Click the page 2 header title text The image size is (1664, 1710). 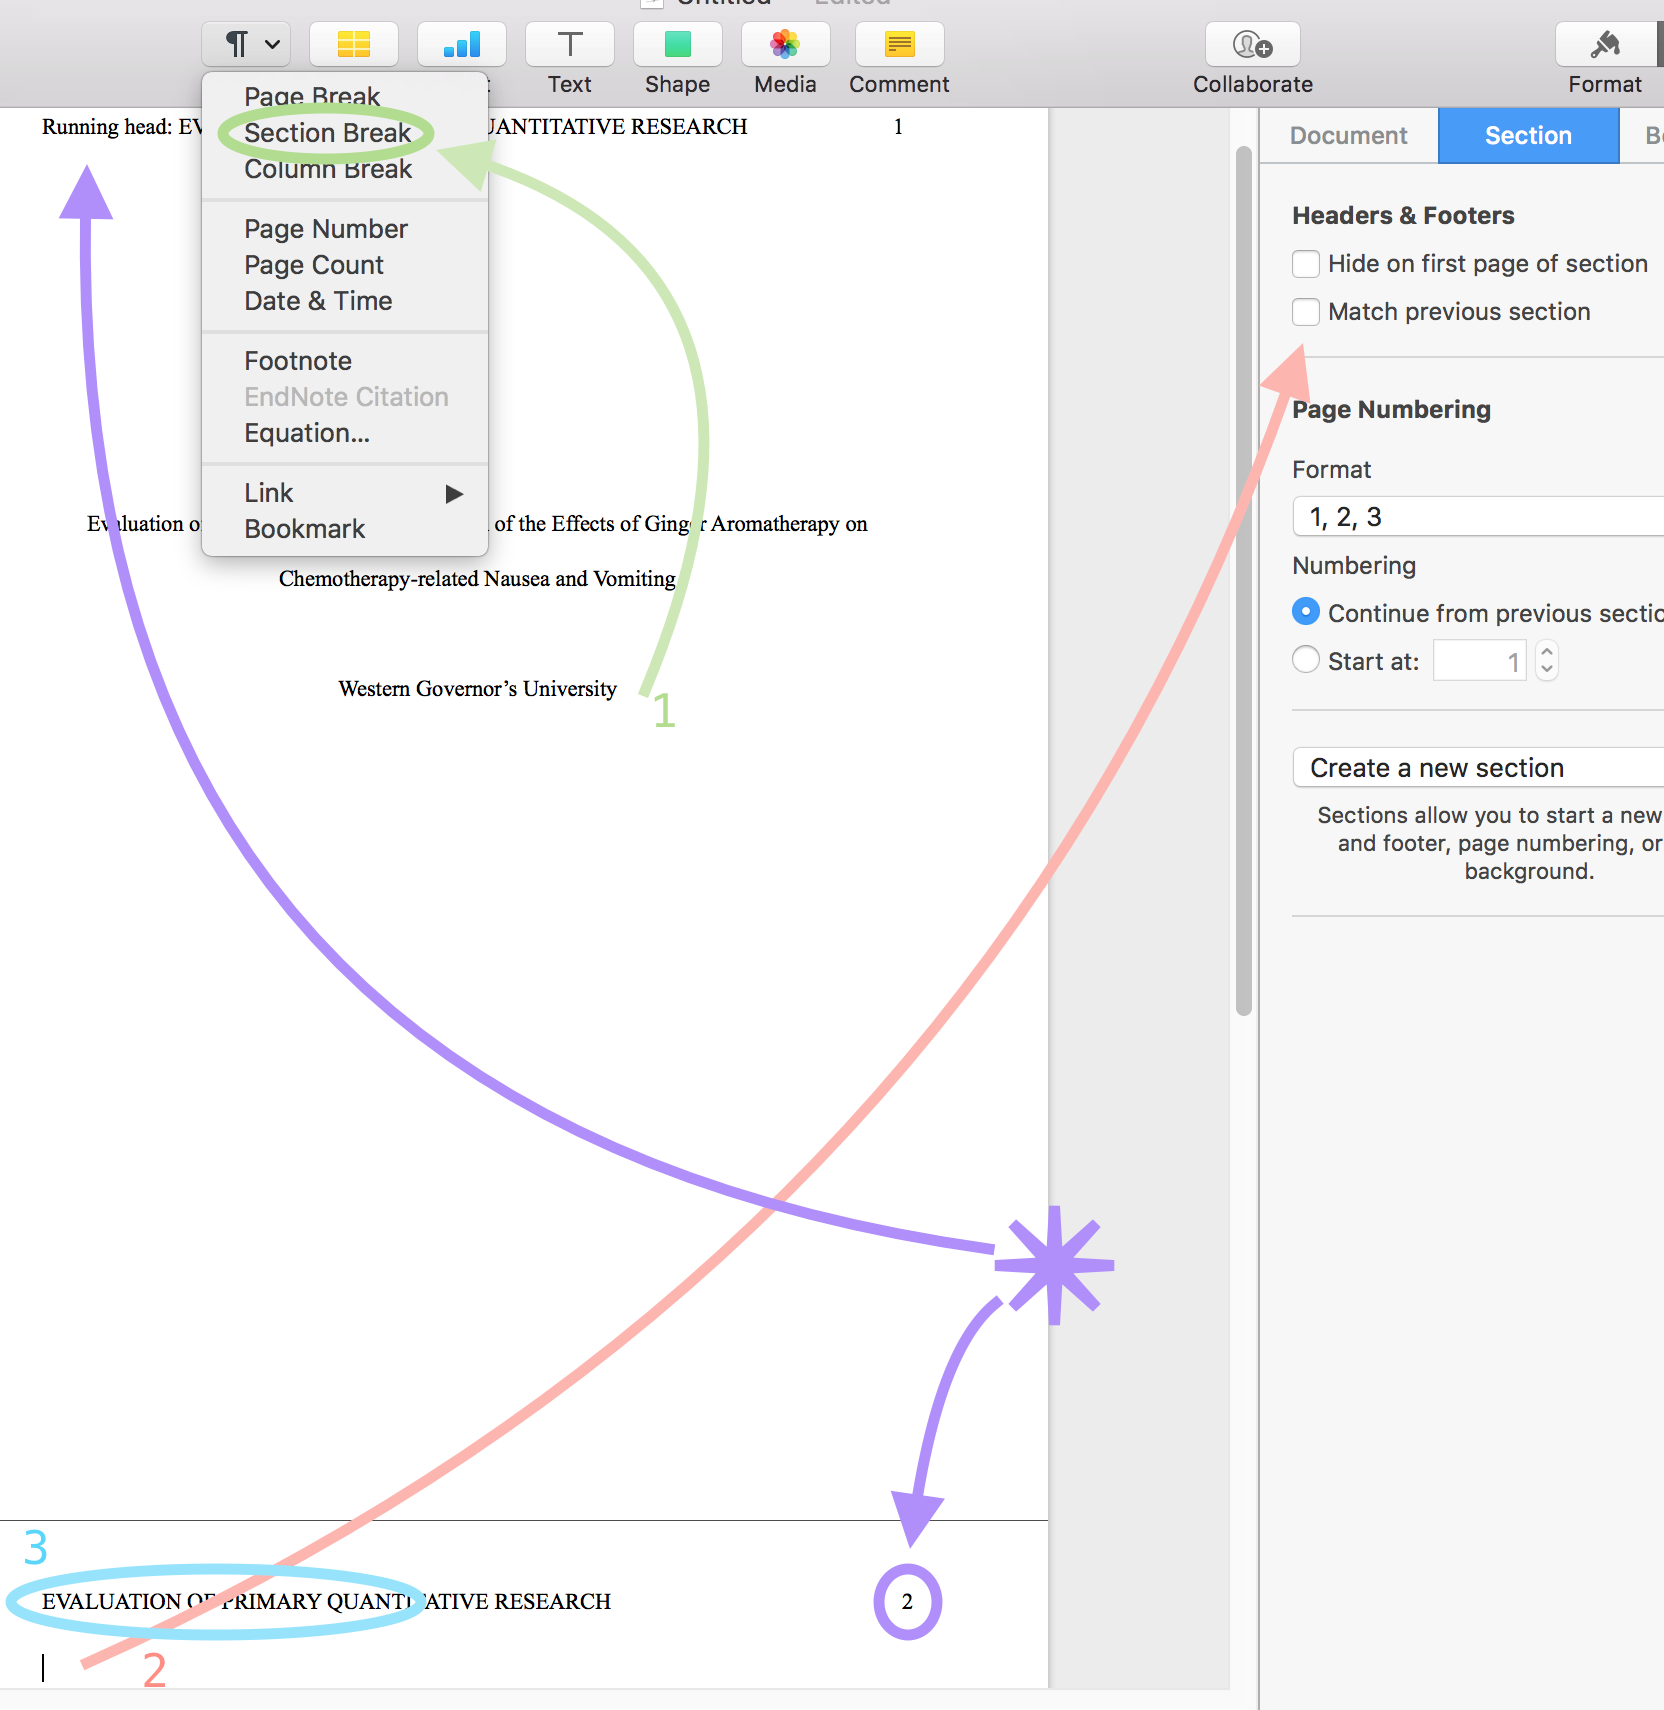coord(326,1602)
